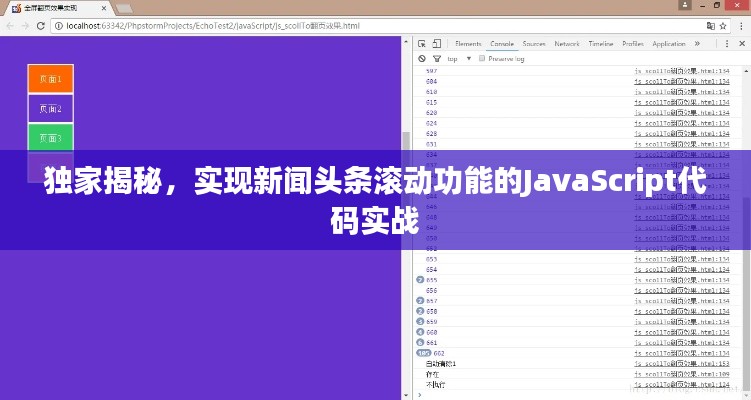Bookmark this page with the star icon
The height and width of the screenshot is (400, 751).
(x=723, y=25)
